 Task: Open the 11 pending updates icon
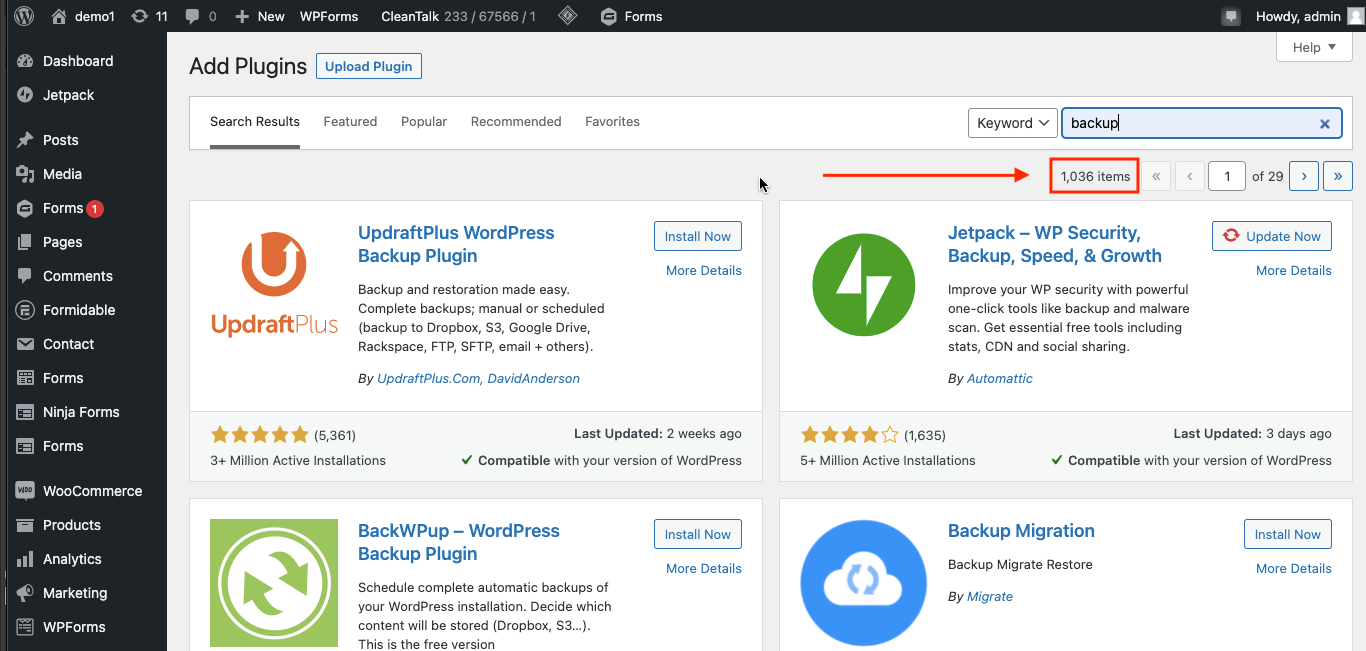pos(139,16)
